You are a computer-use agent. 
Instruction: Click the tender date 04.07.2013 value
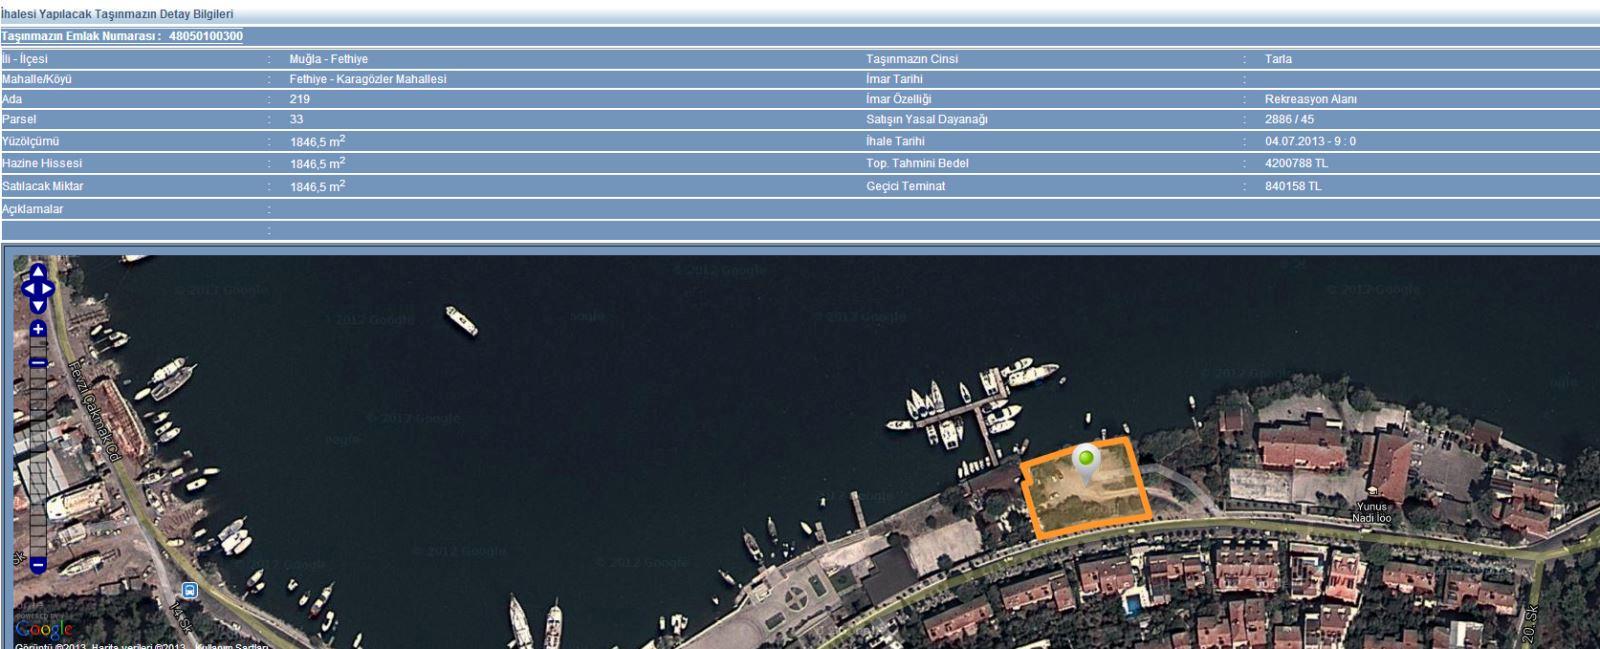click(1310, 141)
